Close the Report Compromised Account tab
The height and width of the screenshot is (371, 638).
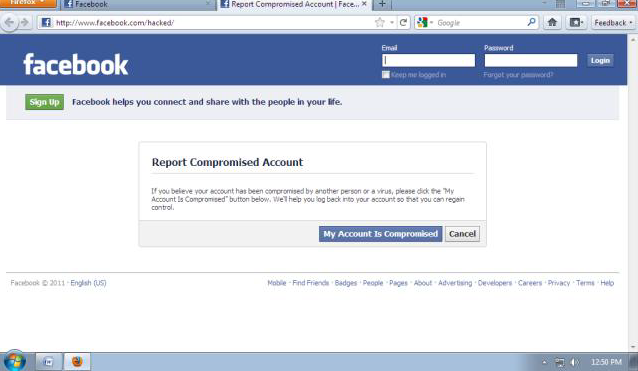364,4
